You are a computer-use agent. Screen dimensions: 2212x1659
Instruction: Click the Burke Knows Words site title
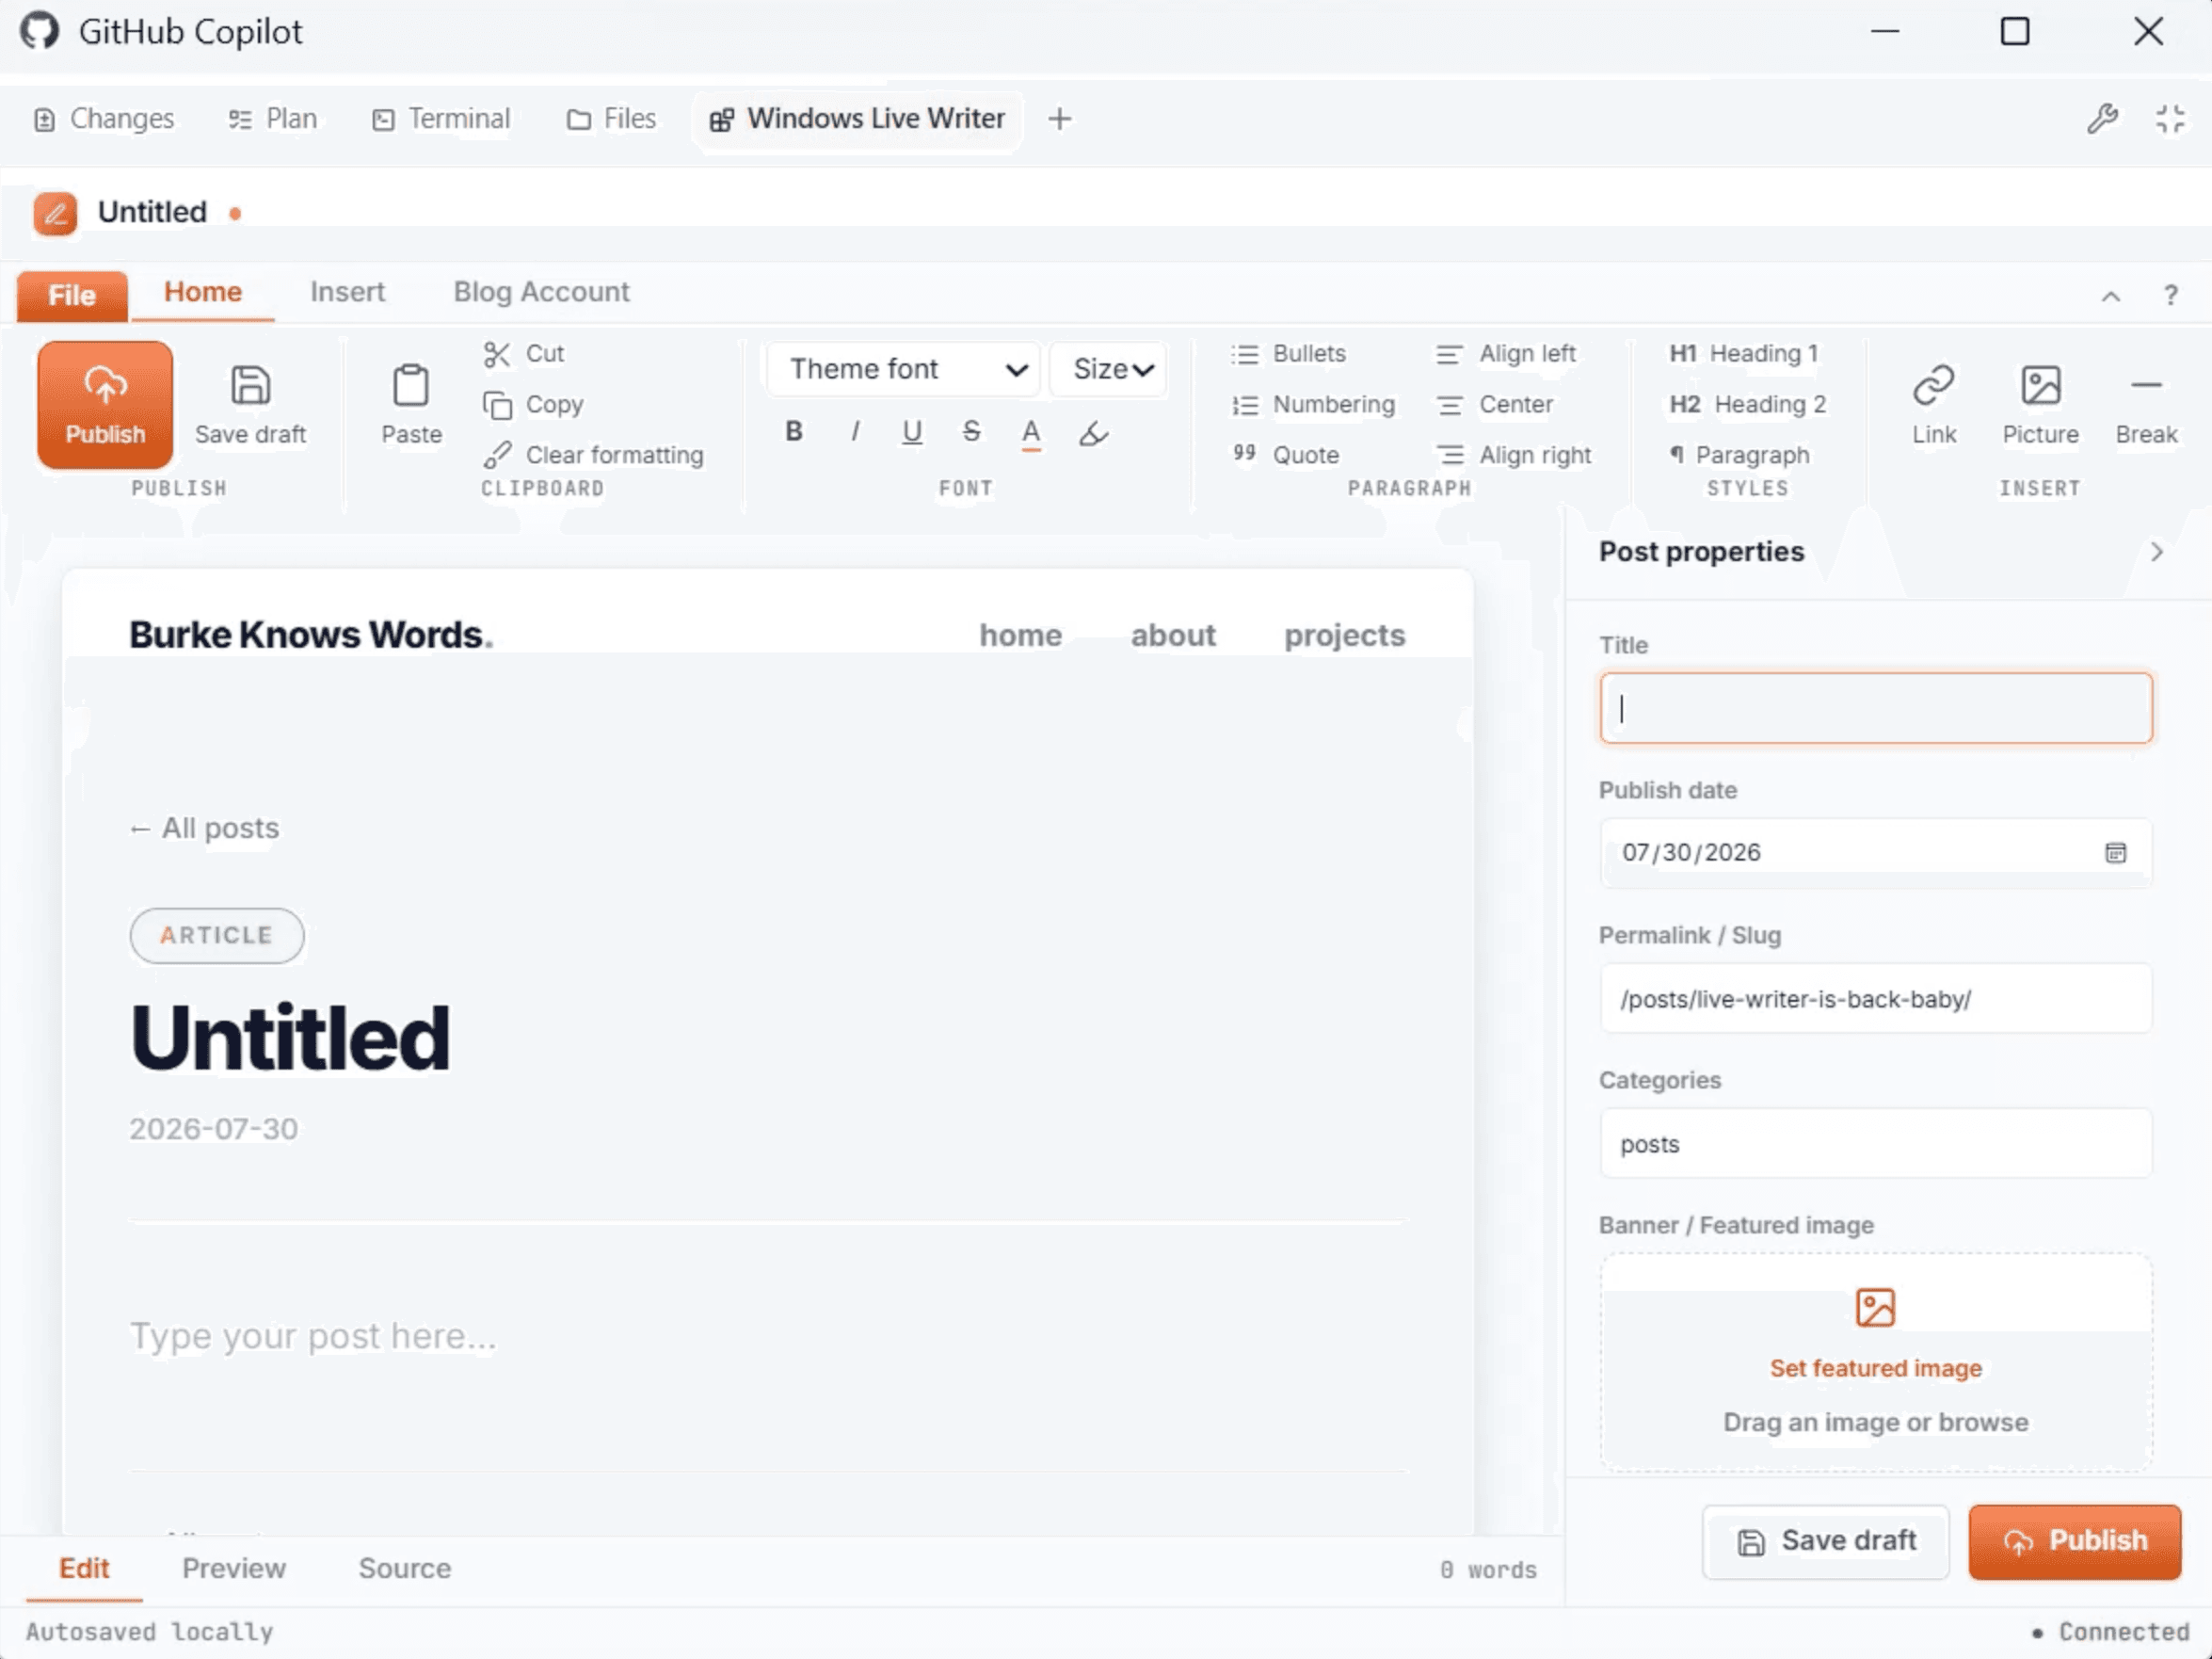311,635
